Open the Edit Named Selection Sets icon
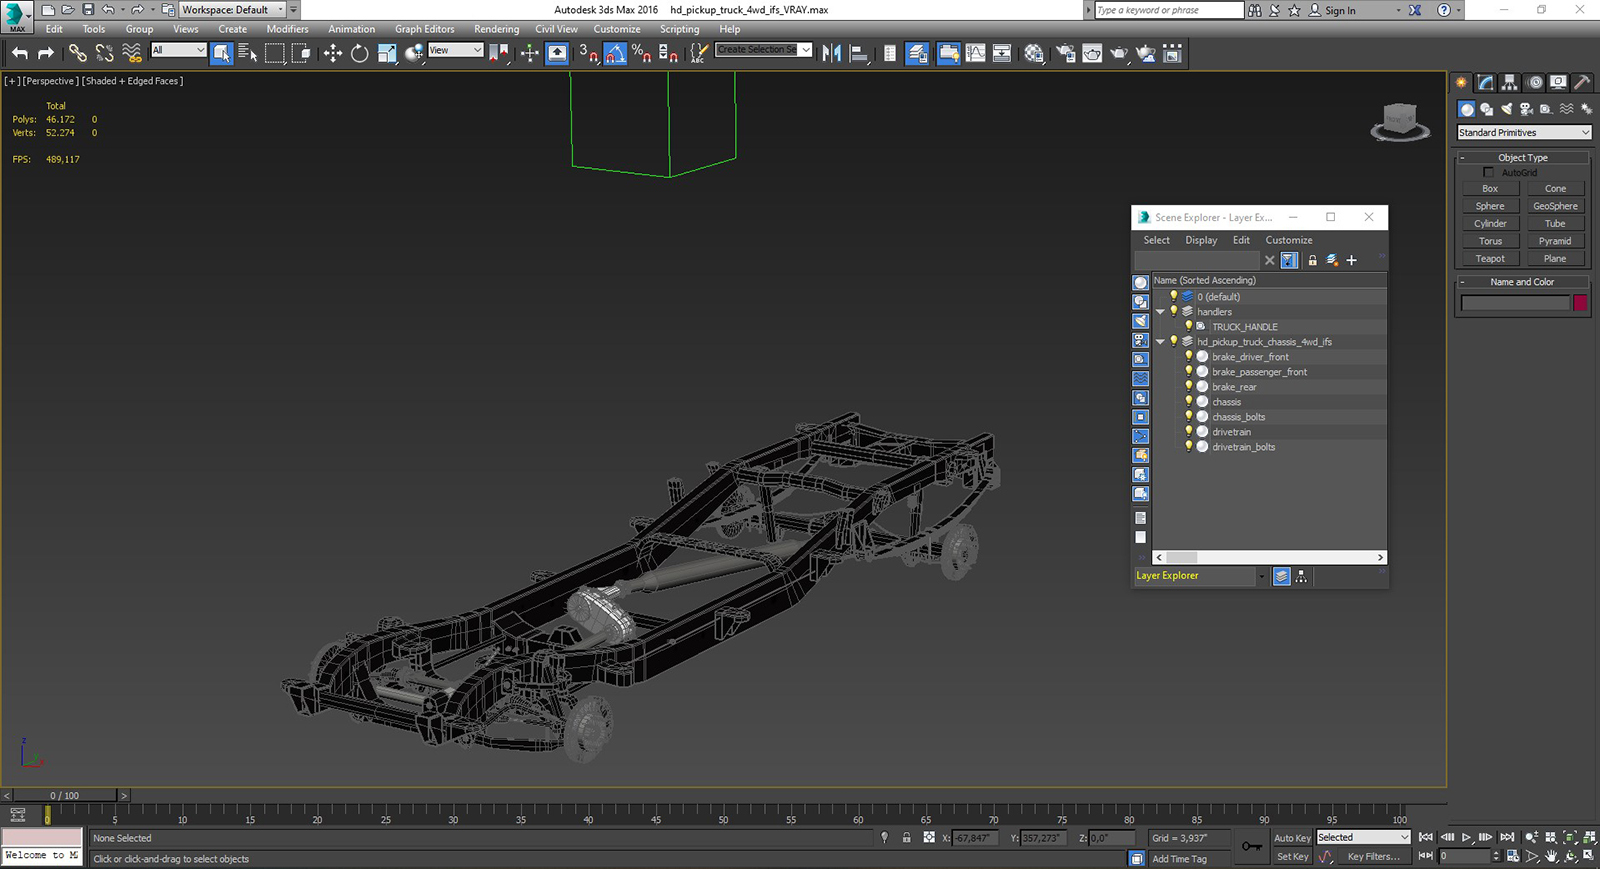This screenshot has width=1600, height=869. pos(699,54)
